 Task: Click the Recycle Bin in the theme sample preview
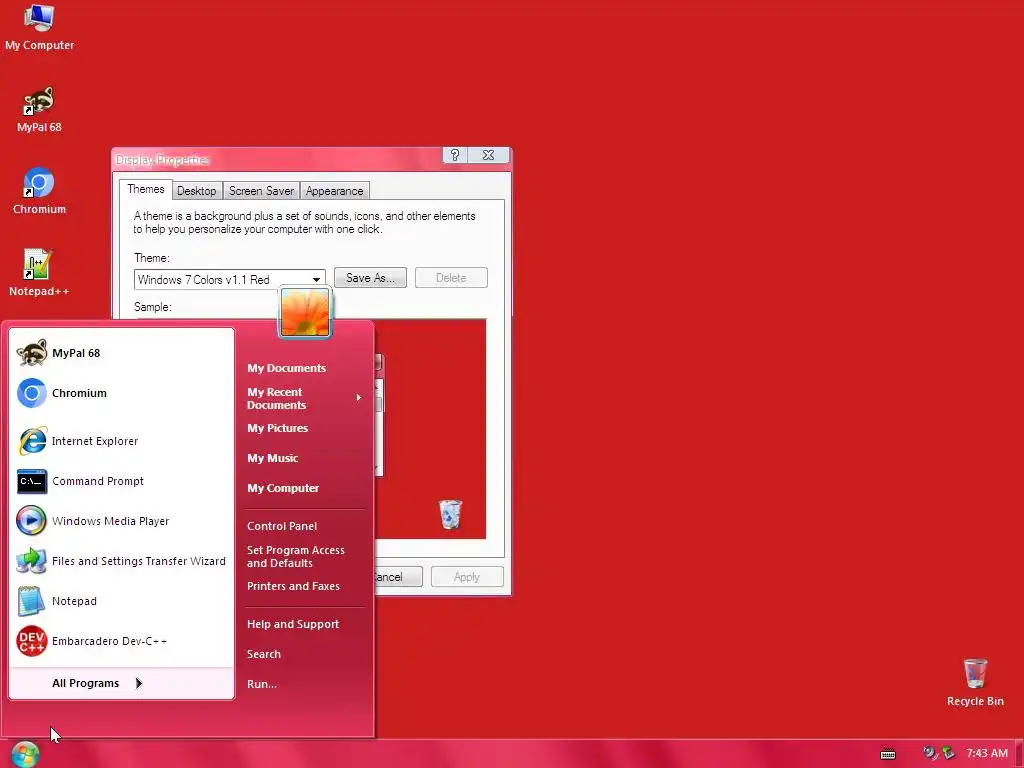(450, 514)
